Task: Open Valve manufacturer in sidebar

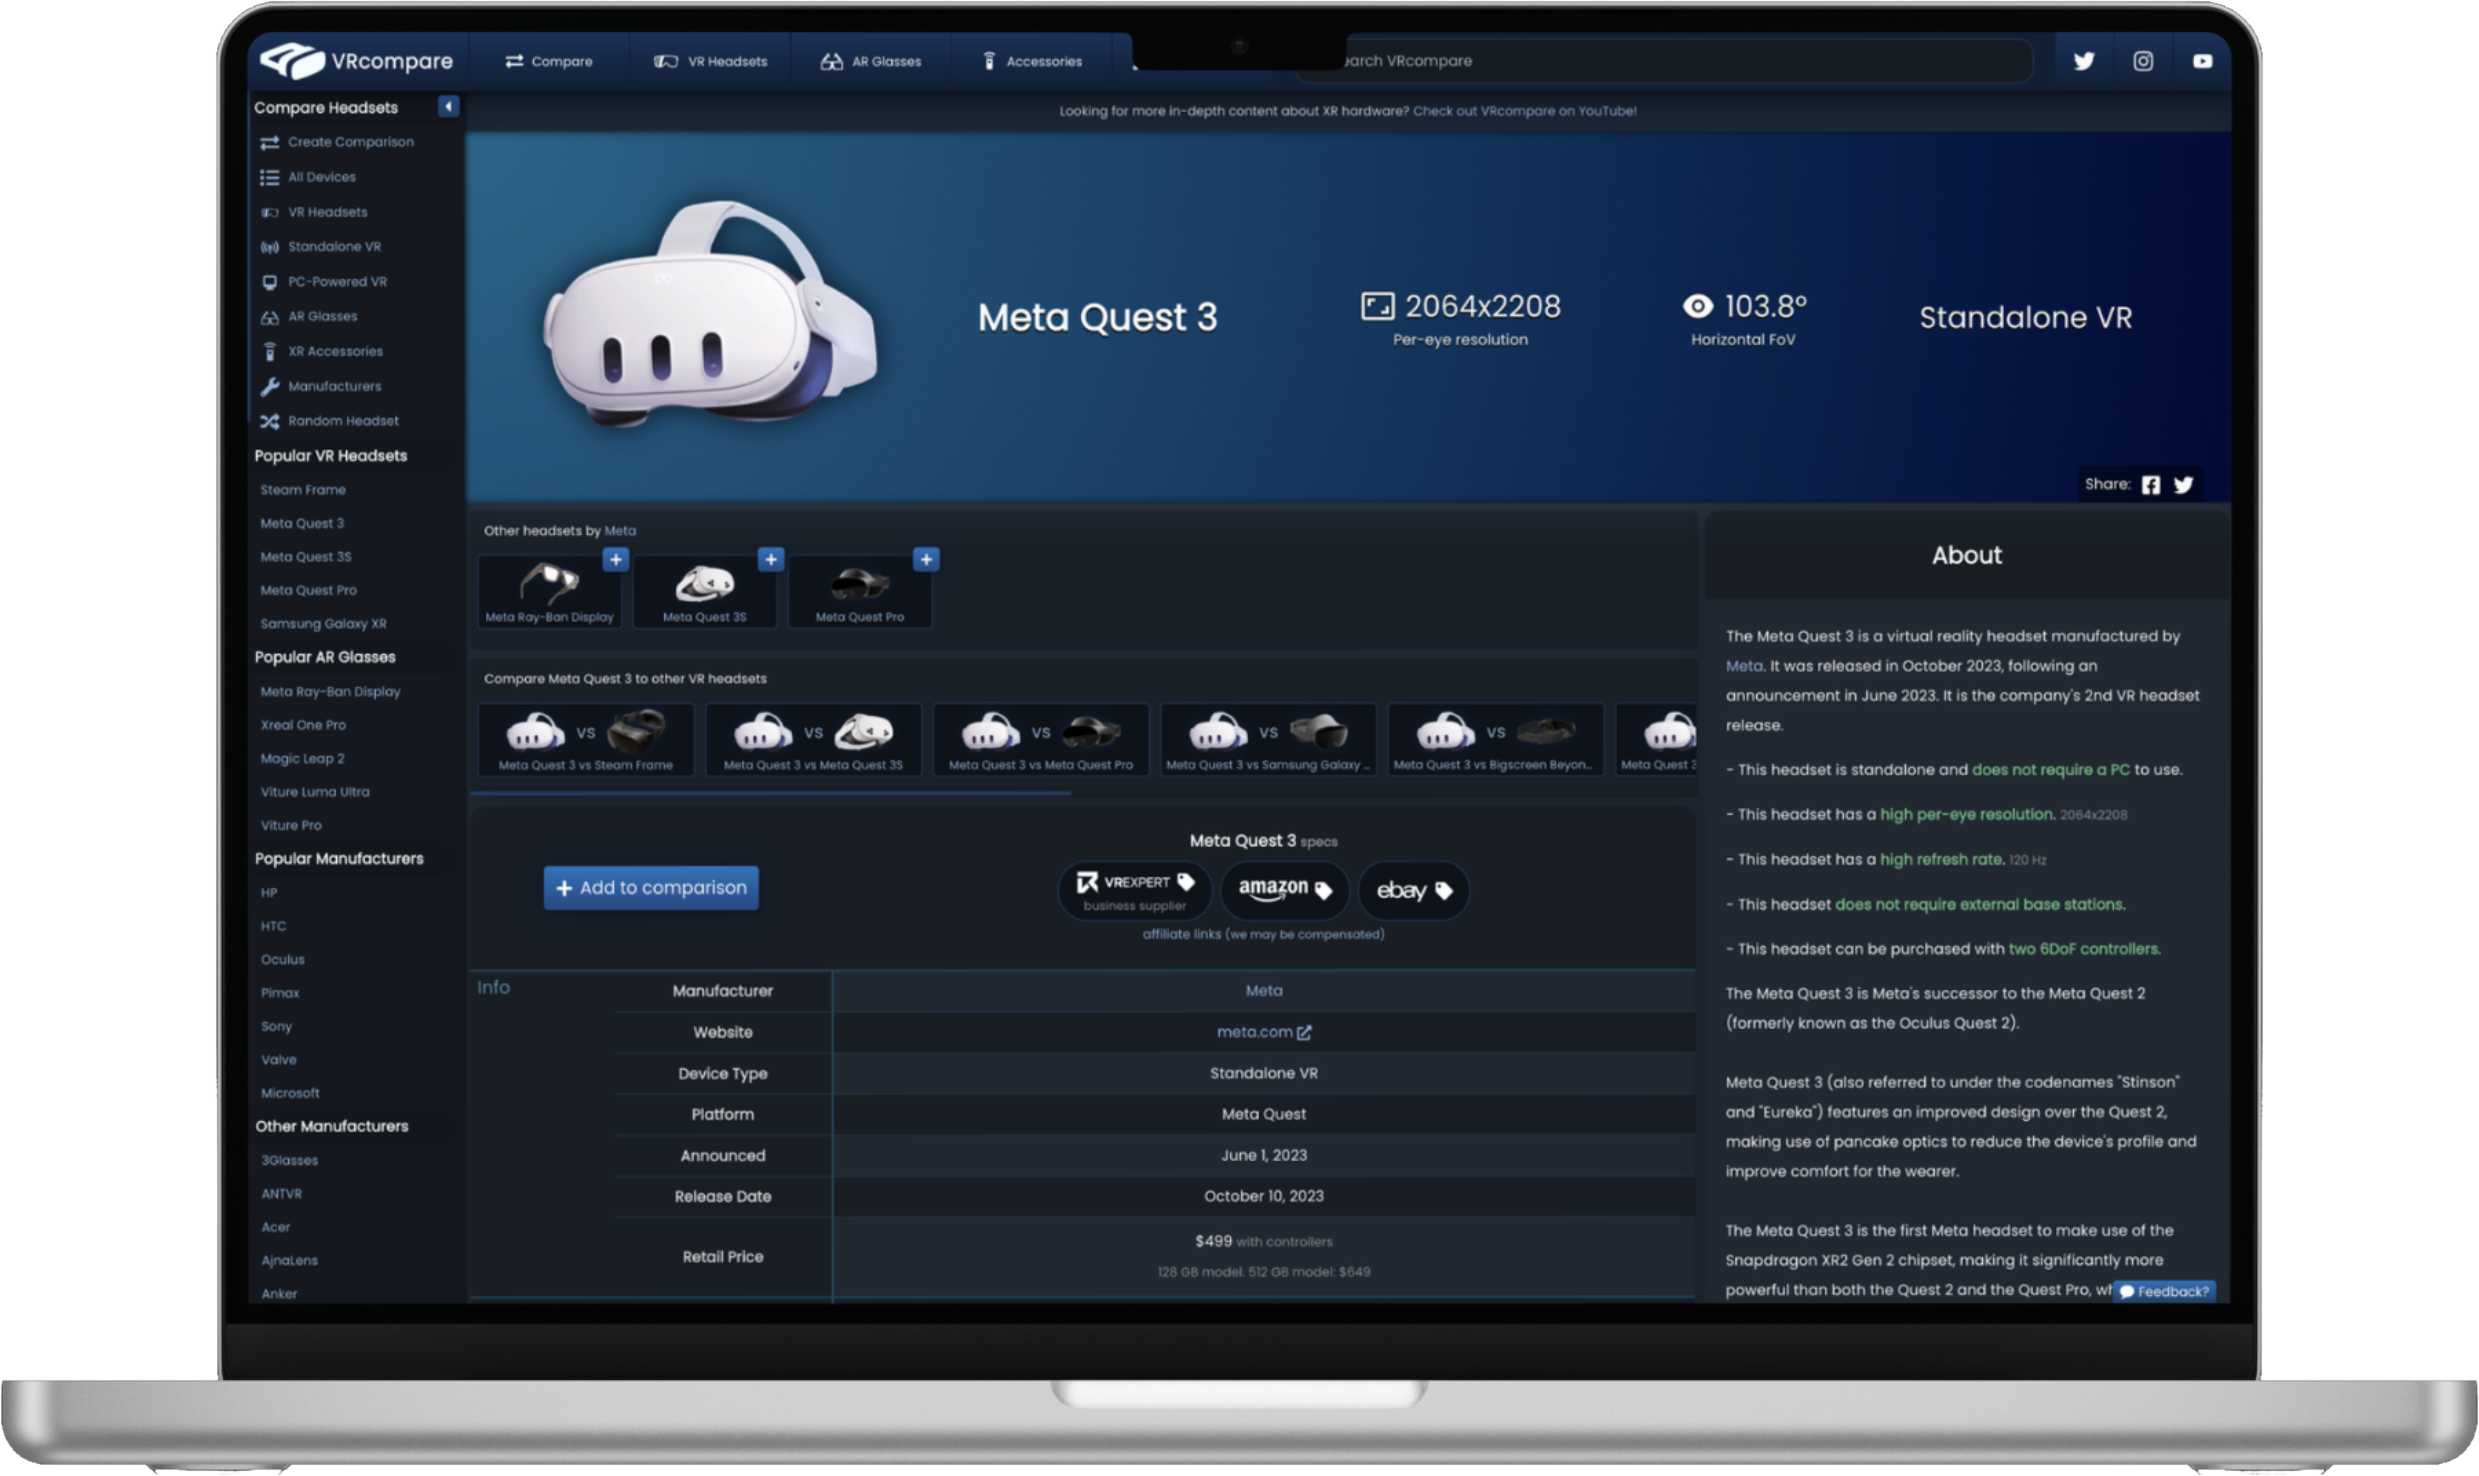Action: 279,1060
